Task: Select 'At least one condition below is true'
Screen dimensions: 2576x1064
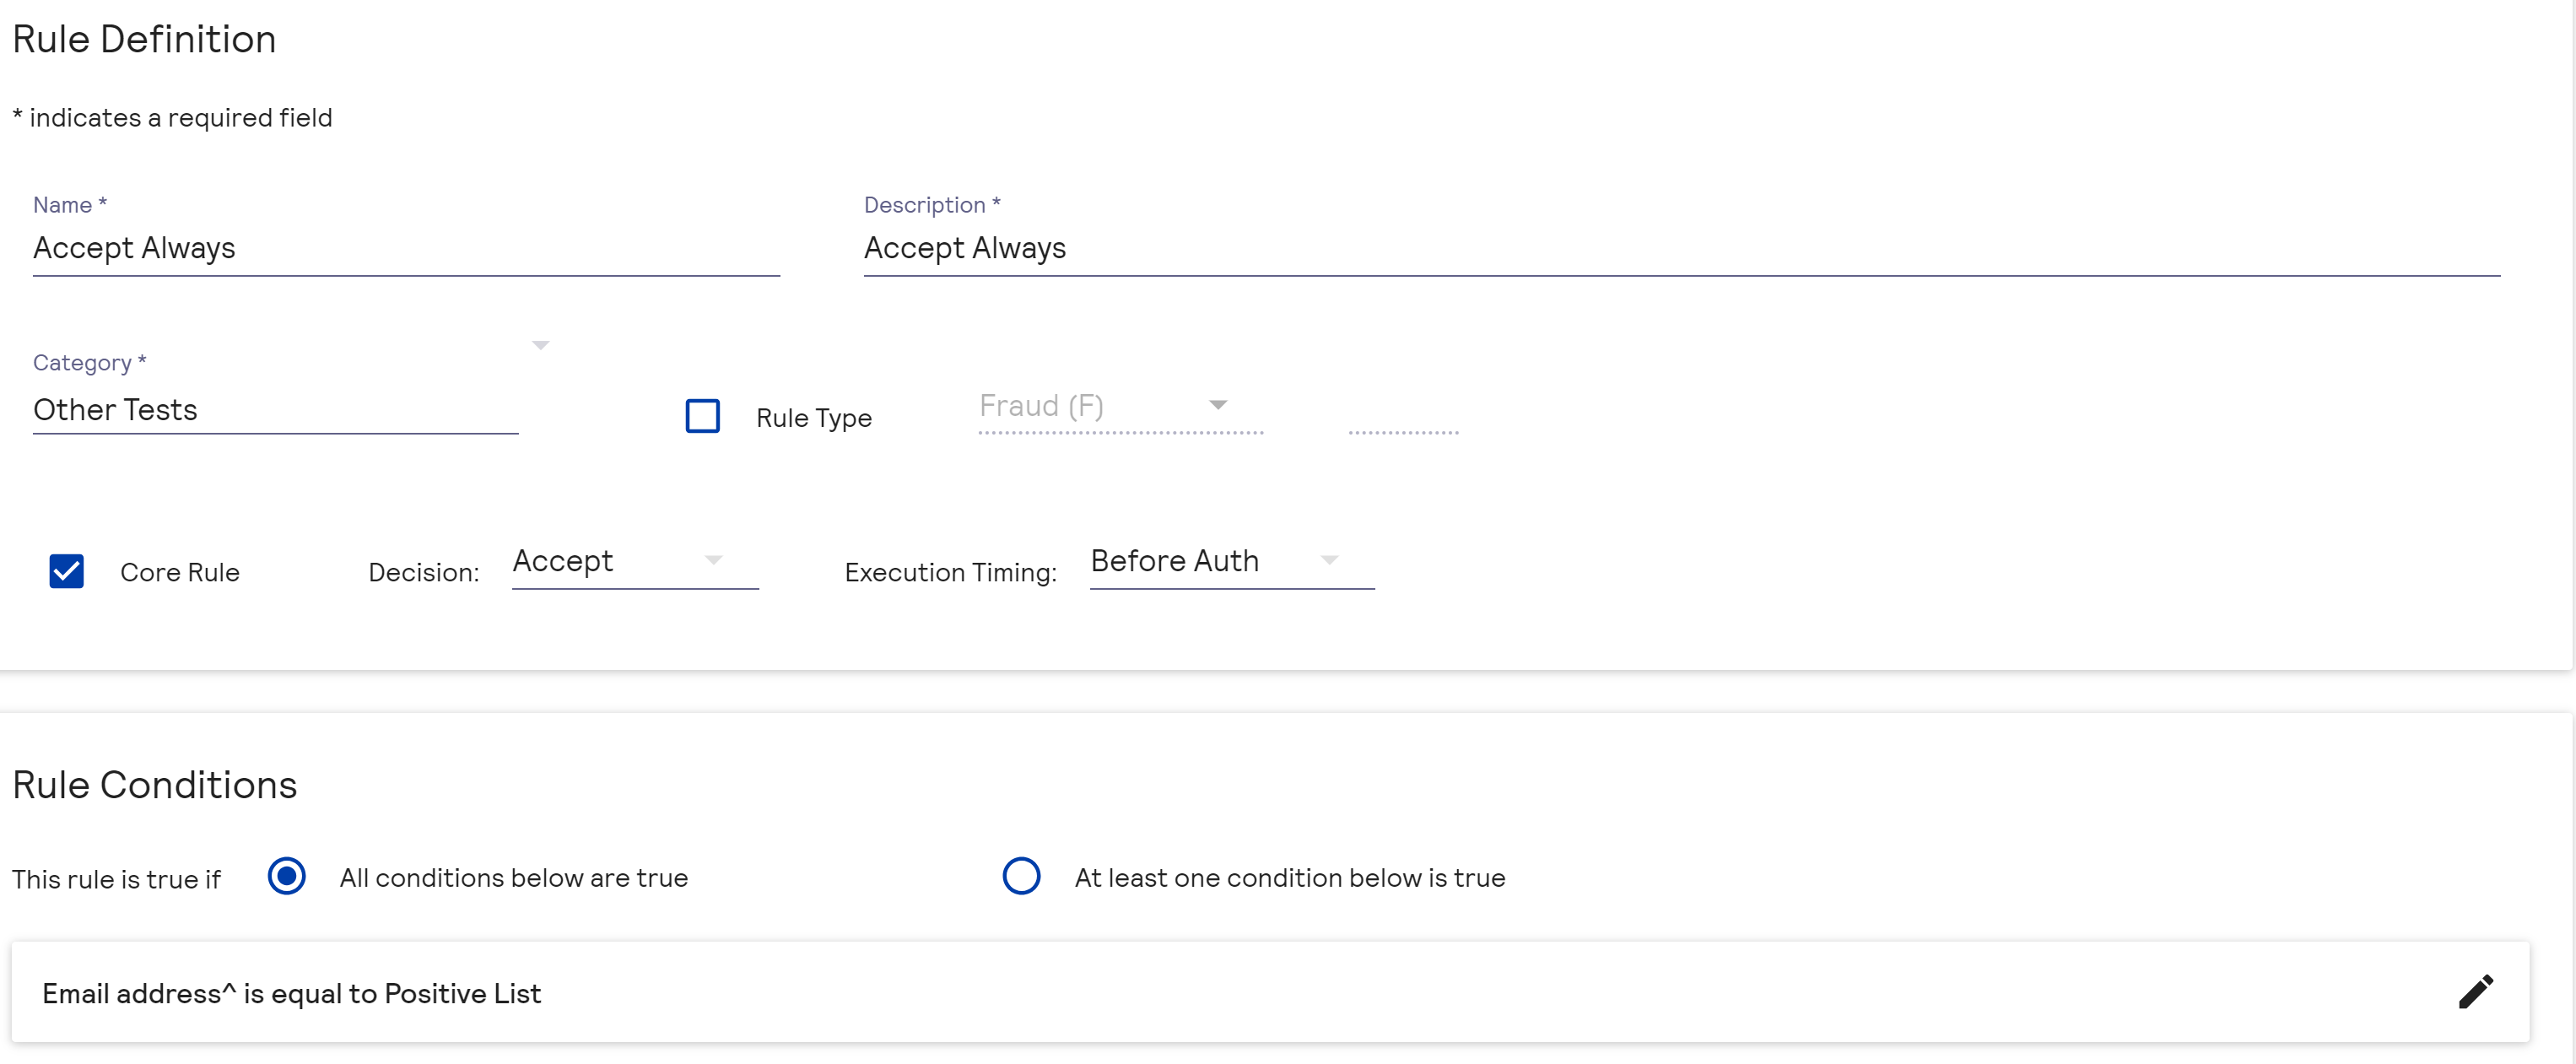Action: 1020,876
